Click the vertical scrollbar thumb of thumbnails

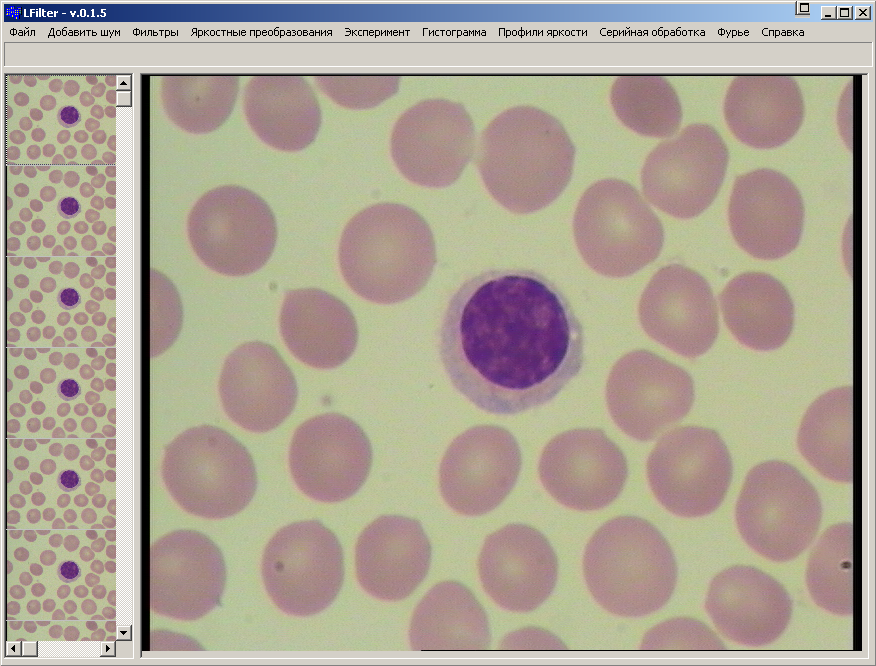pyautogui.click(x=123, y=98)
